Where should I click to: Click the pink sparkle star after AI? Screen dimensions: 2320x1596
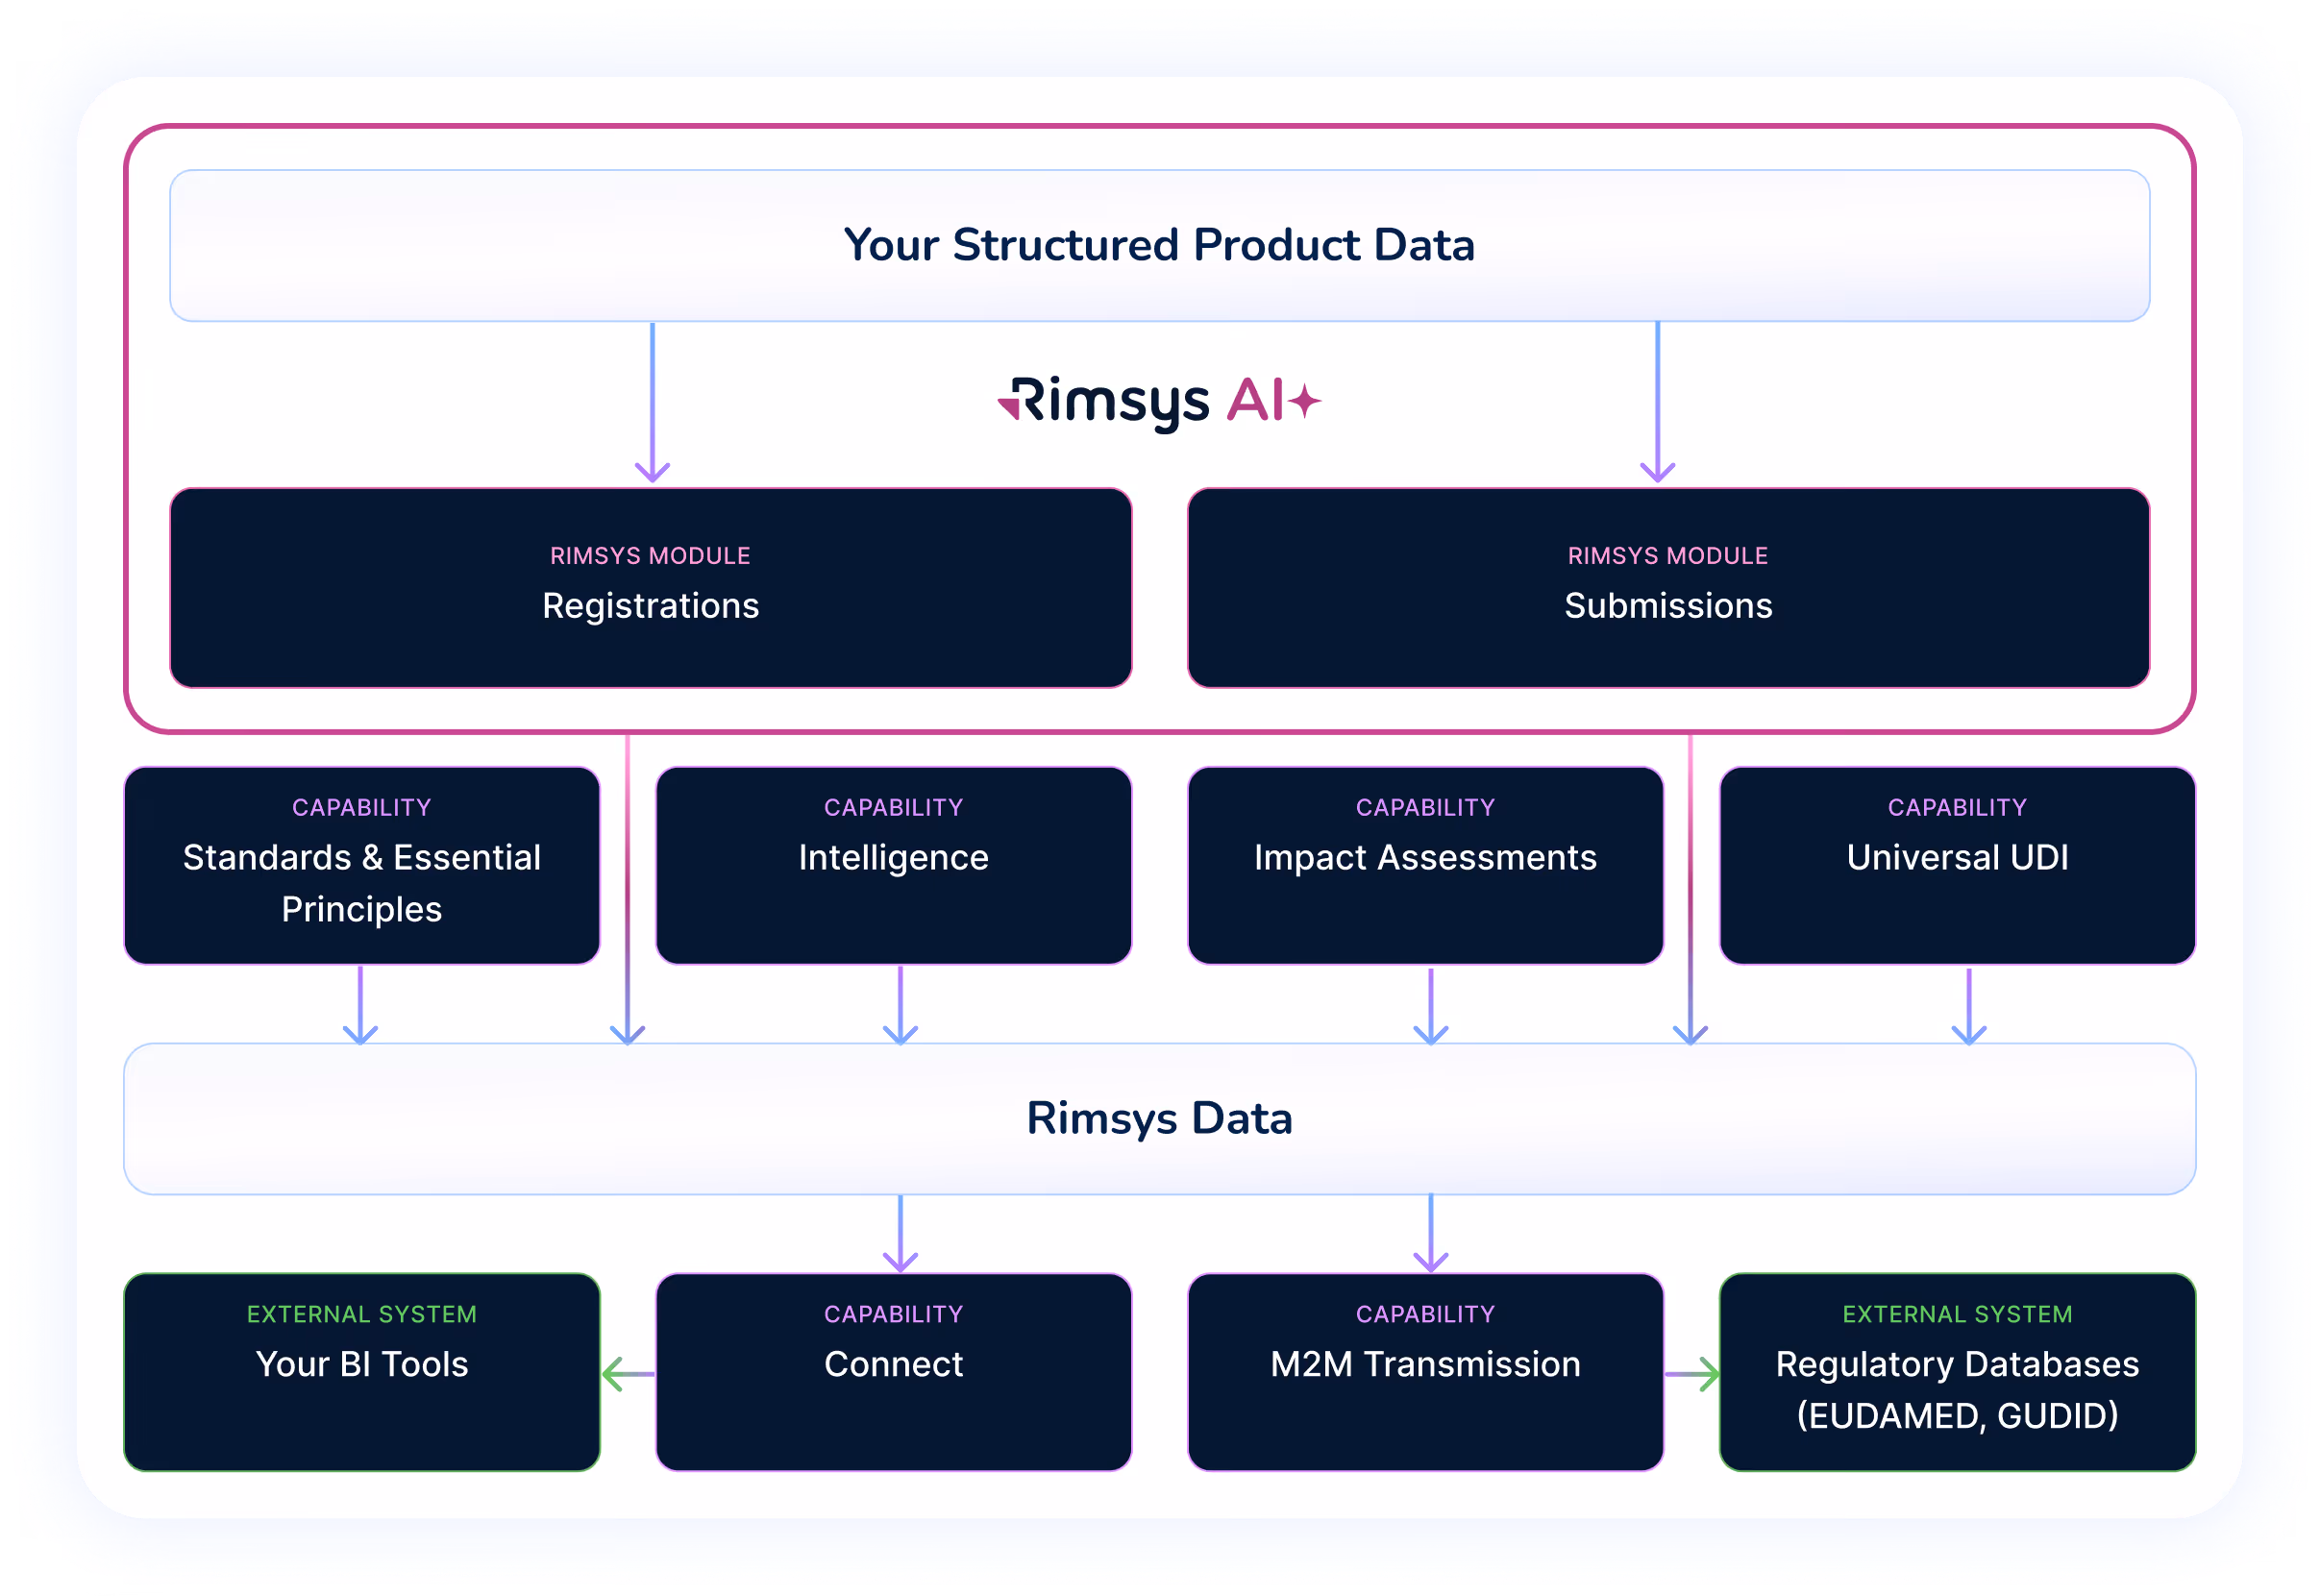point(1304,401)
